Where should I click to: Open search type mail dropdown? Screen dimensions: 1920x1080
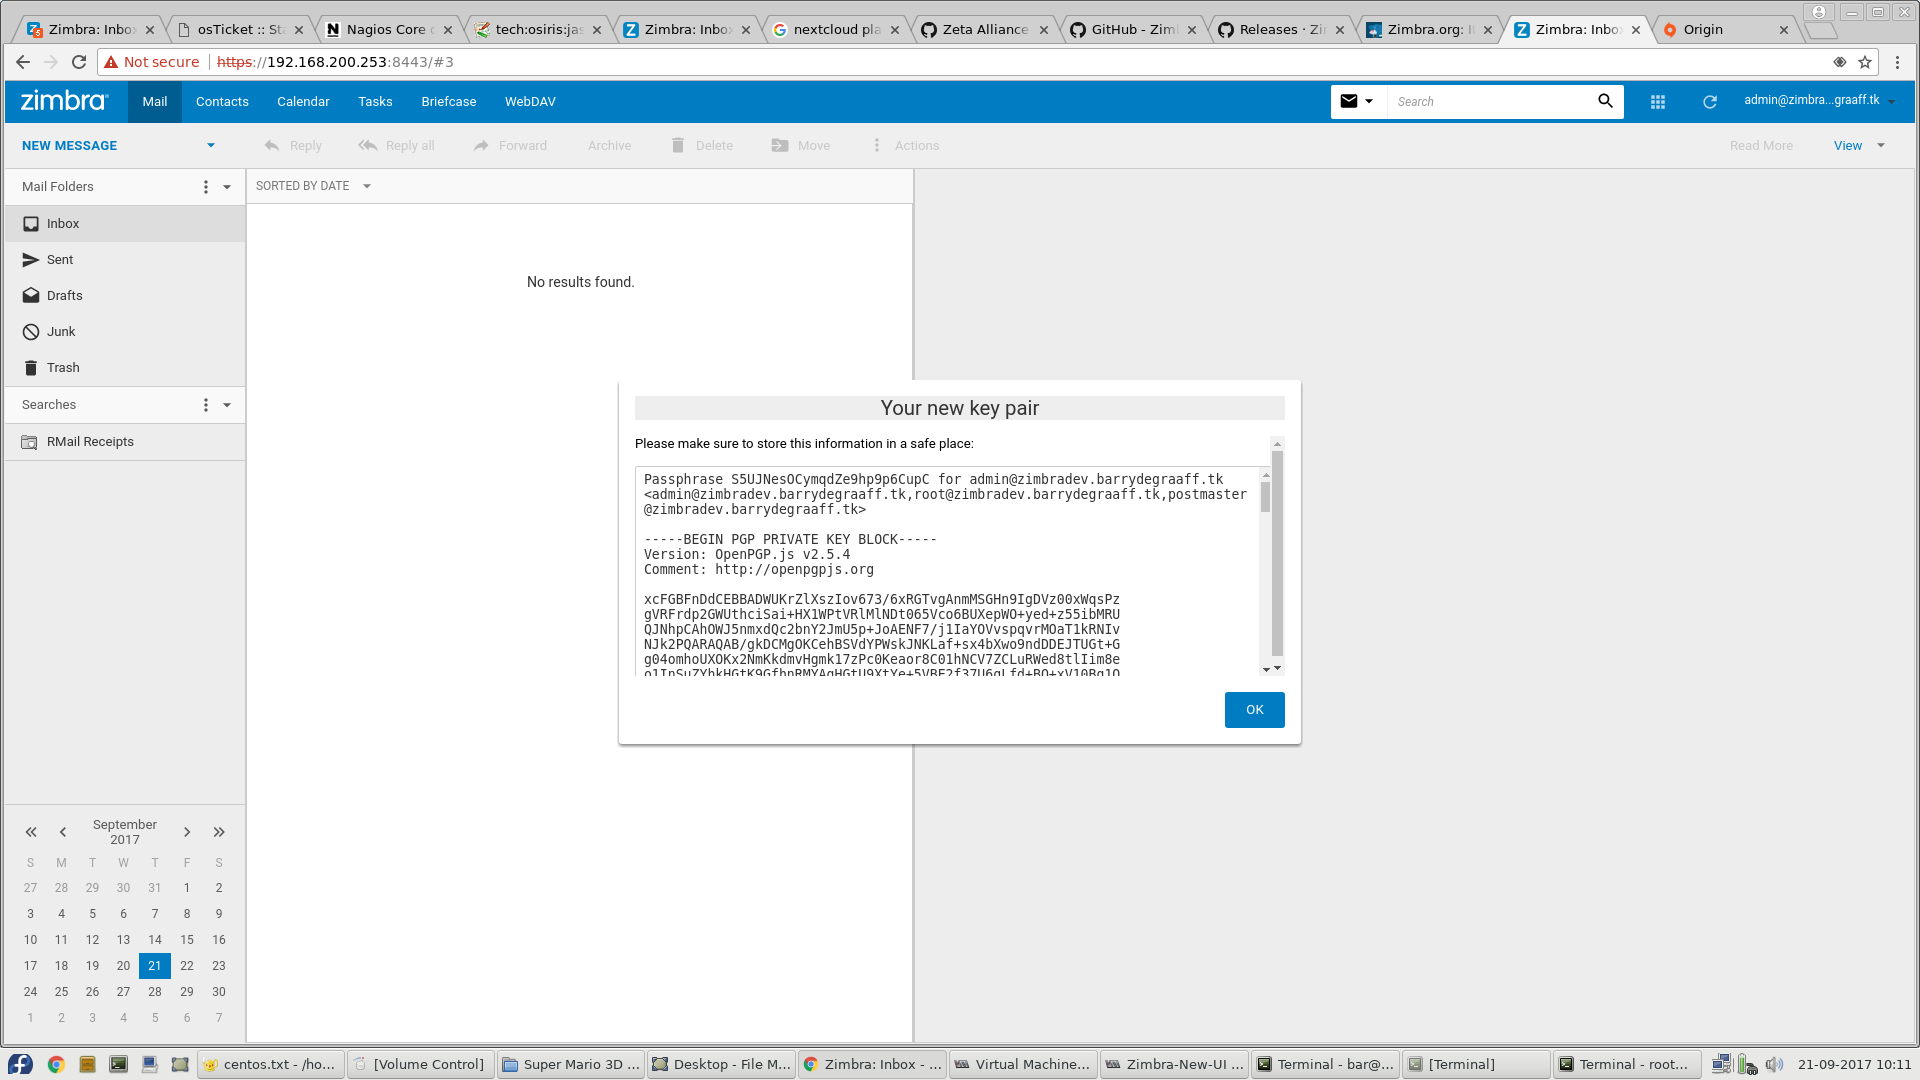pos(1358,101)
